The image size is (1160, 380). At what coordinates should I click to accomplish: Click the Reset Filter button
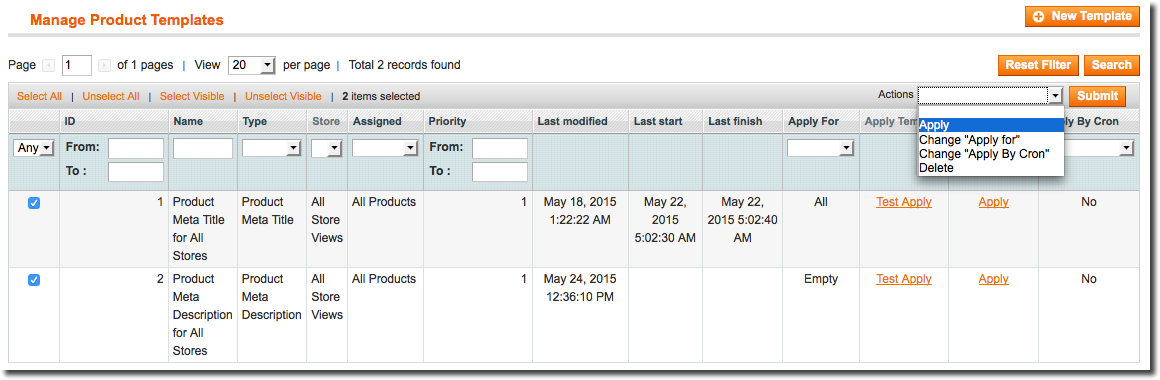1038,65
